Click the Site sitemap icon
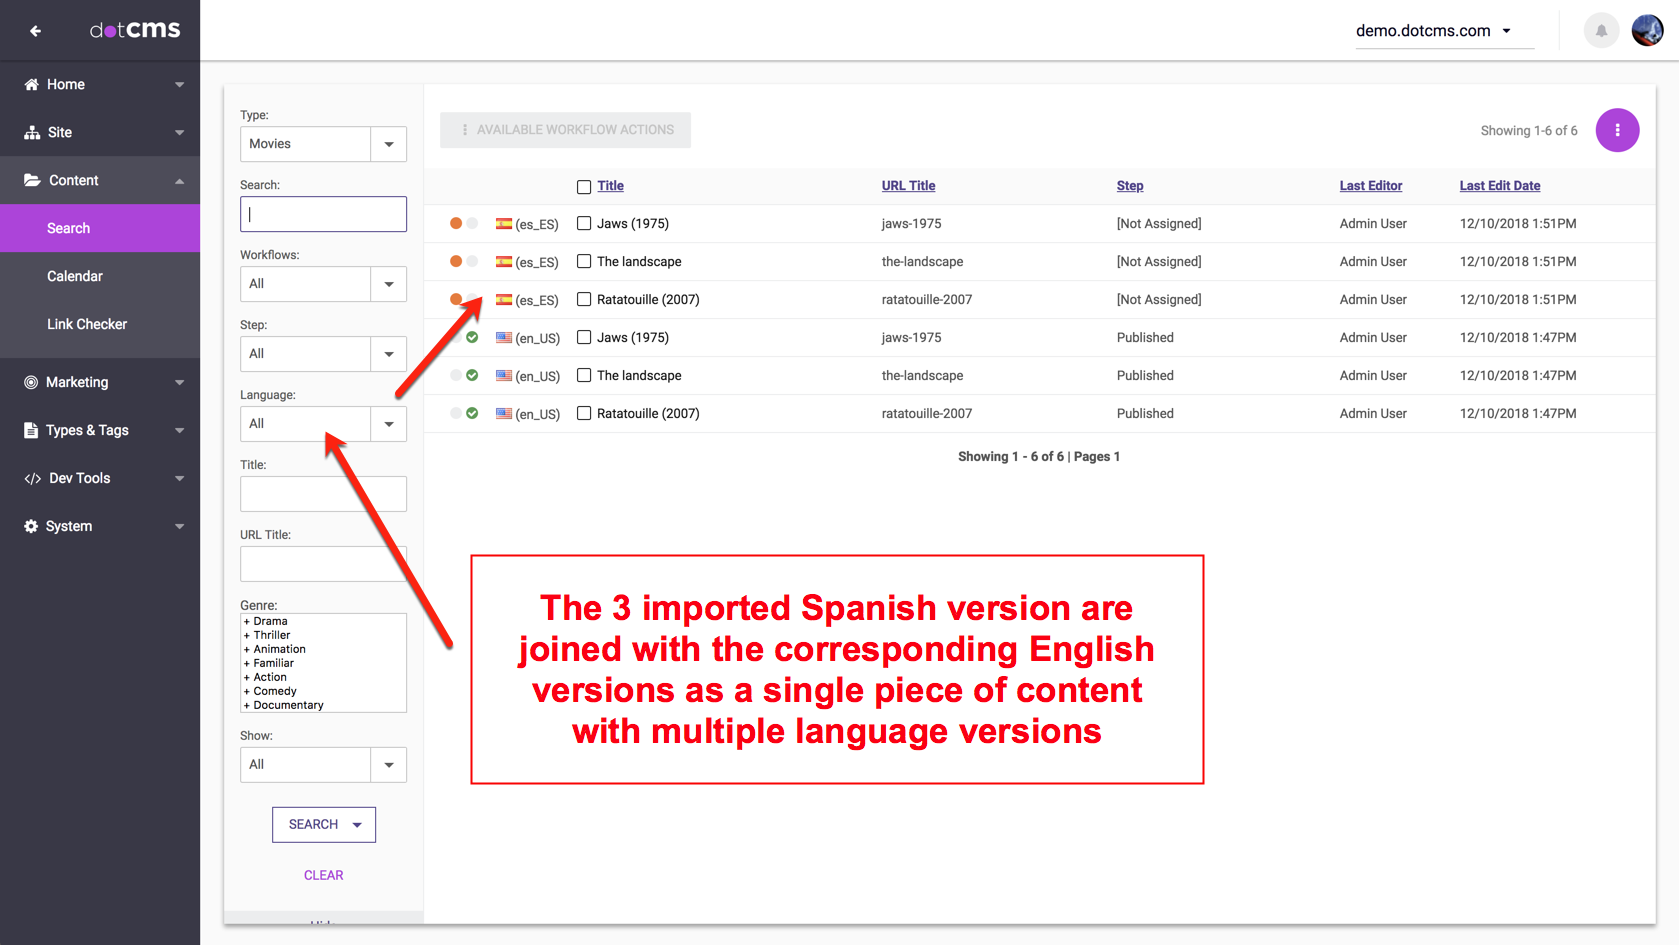Screen dimensions: 1679x945 32,132
